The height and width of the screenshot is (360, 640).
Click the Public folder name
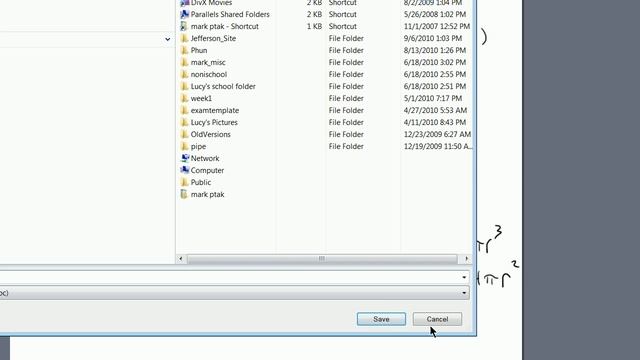[x=201, y=182]
